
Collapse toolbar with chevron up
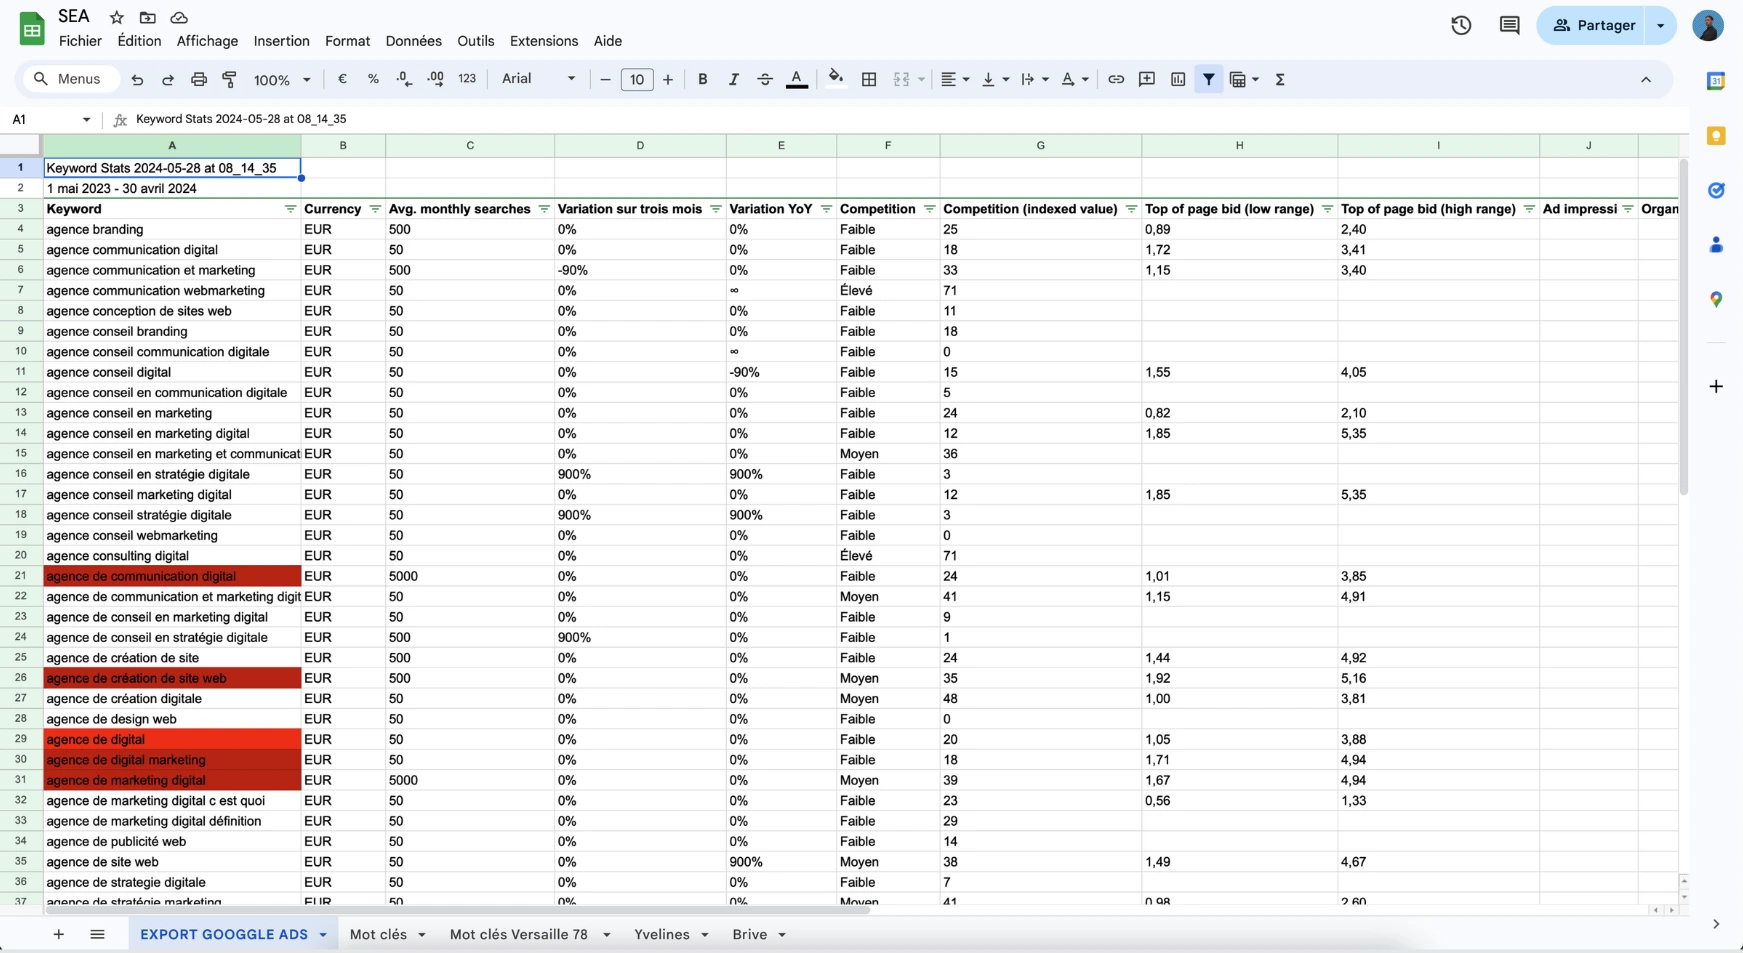[1646, 79]
